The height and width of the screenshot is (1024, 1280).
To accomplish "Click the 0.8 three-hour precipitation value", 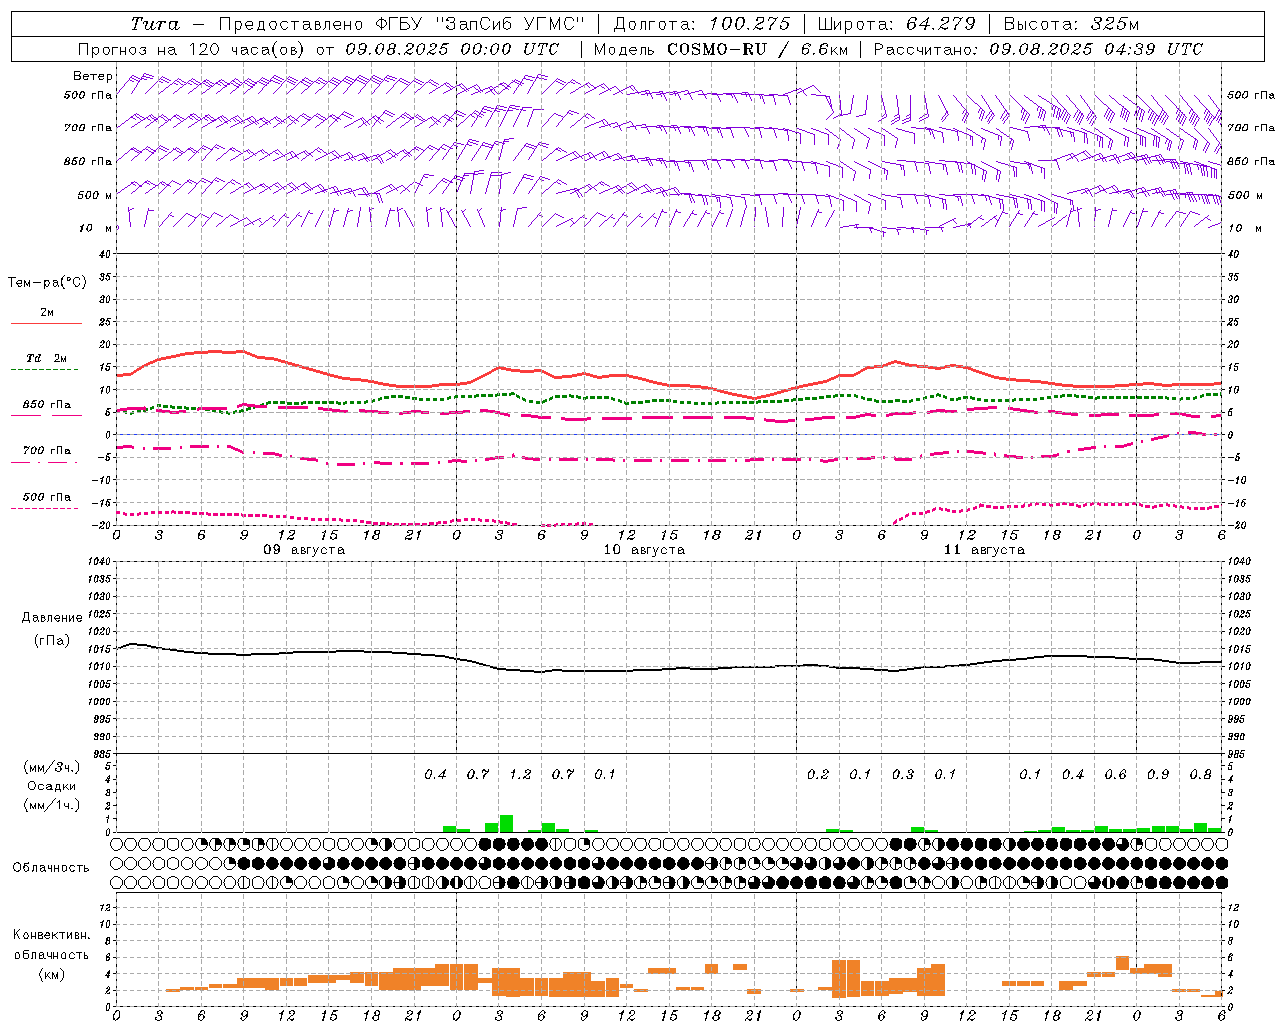I will [x=1201, y=775].
